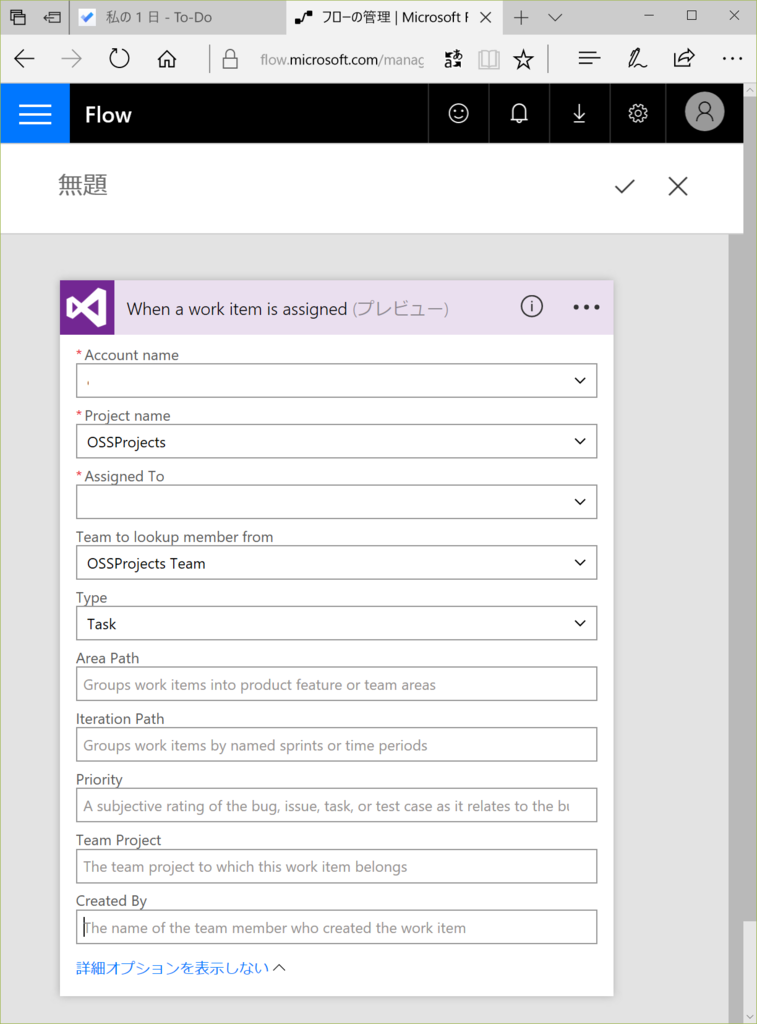
Task: Click the site lock icon
Action: tap(230, 59)
